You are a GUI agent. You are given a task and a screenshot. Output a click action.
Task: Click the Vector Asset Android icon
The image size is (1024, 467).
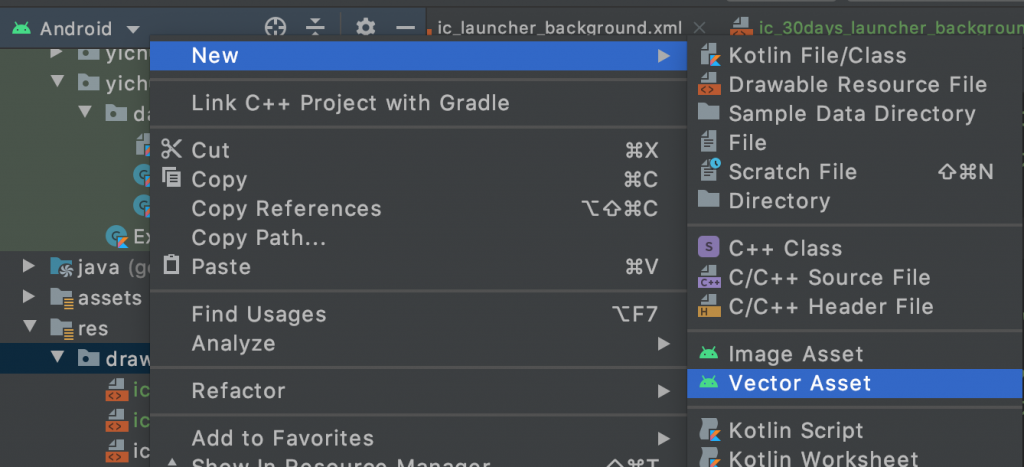coord(709,383)
